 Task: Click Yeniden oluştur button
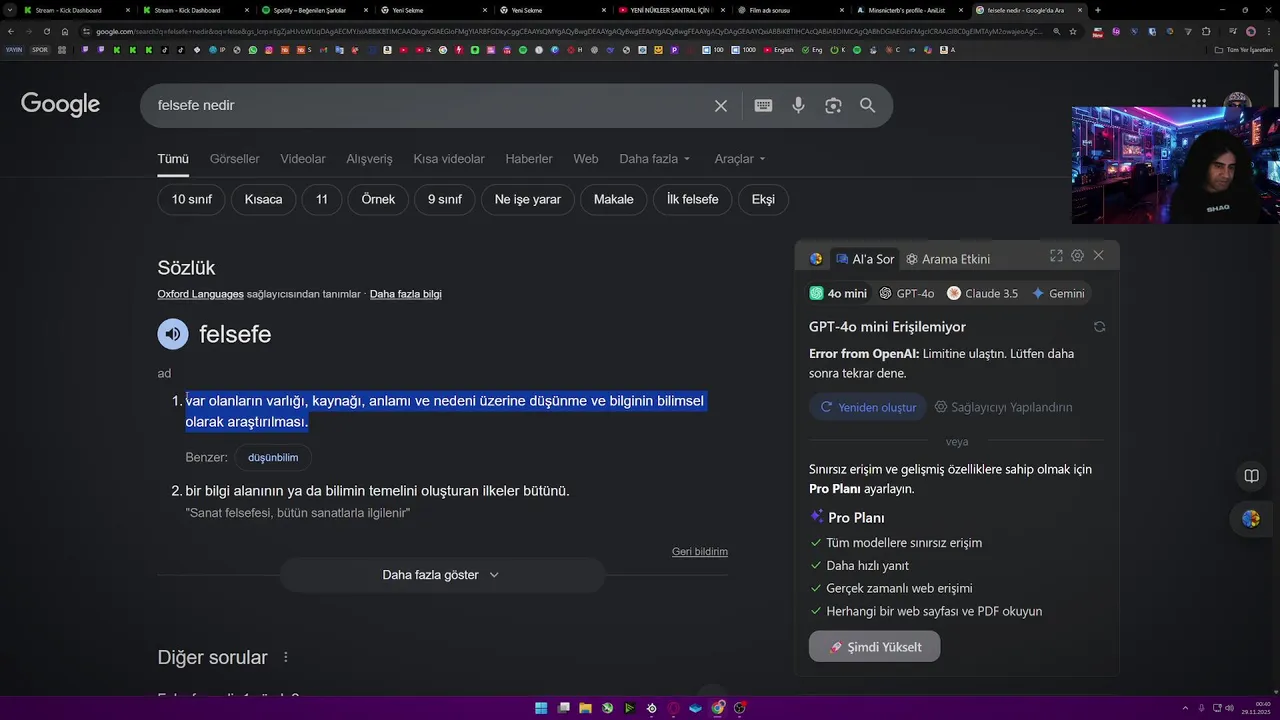(x=868, y=407)
